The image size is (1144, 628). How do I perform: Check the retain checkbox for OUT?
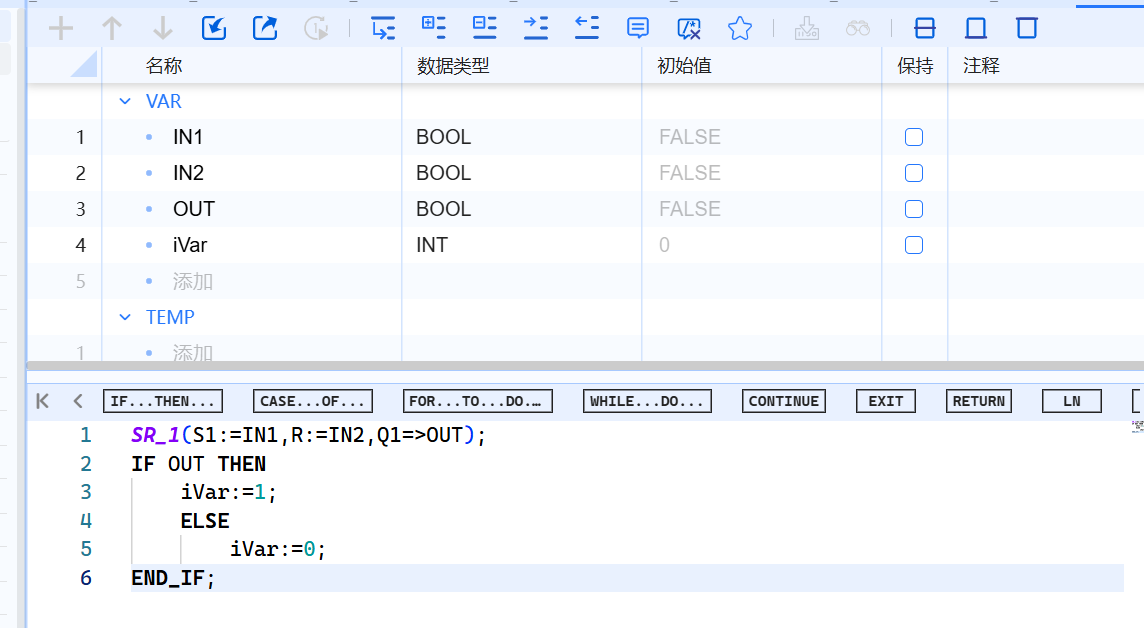(913, 208)
